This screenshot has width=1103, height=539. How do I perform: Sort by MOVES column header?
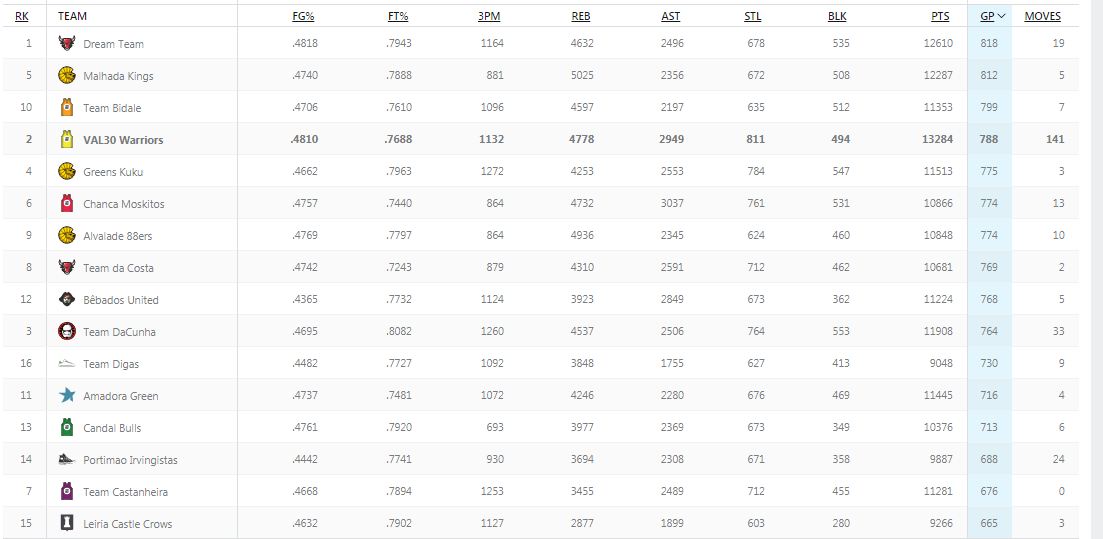1043,16
